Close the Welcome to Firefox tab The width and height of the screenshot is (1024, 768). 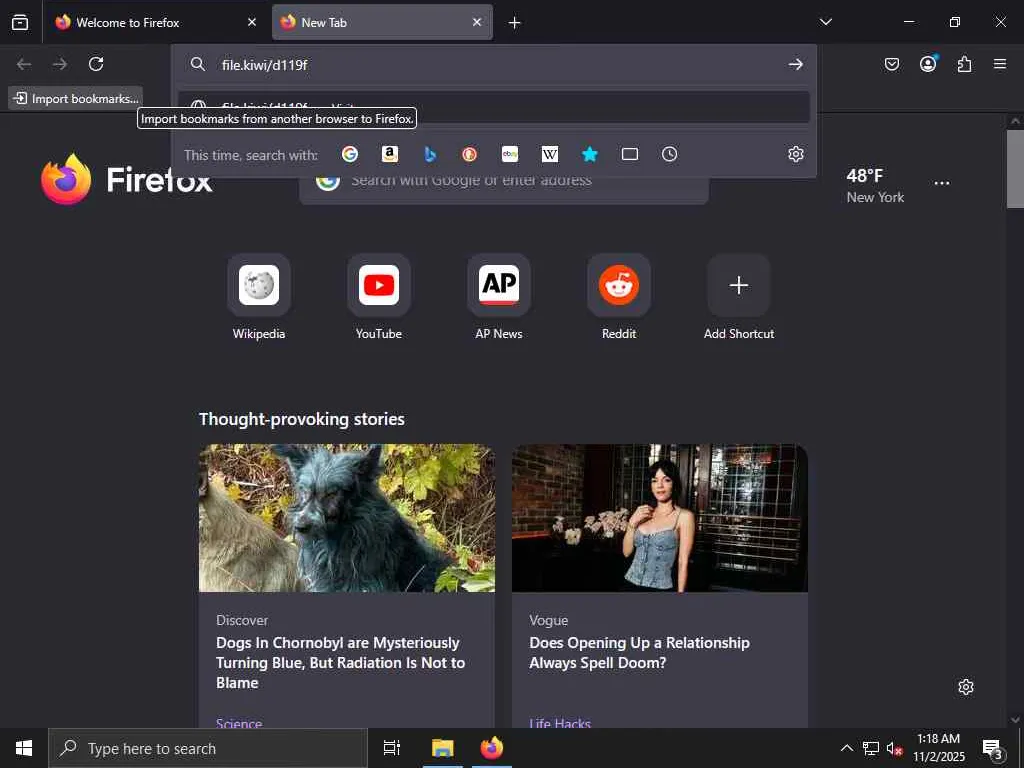(251, 22)
